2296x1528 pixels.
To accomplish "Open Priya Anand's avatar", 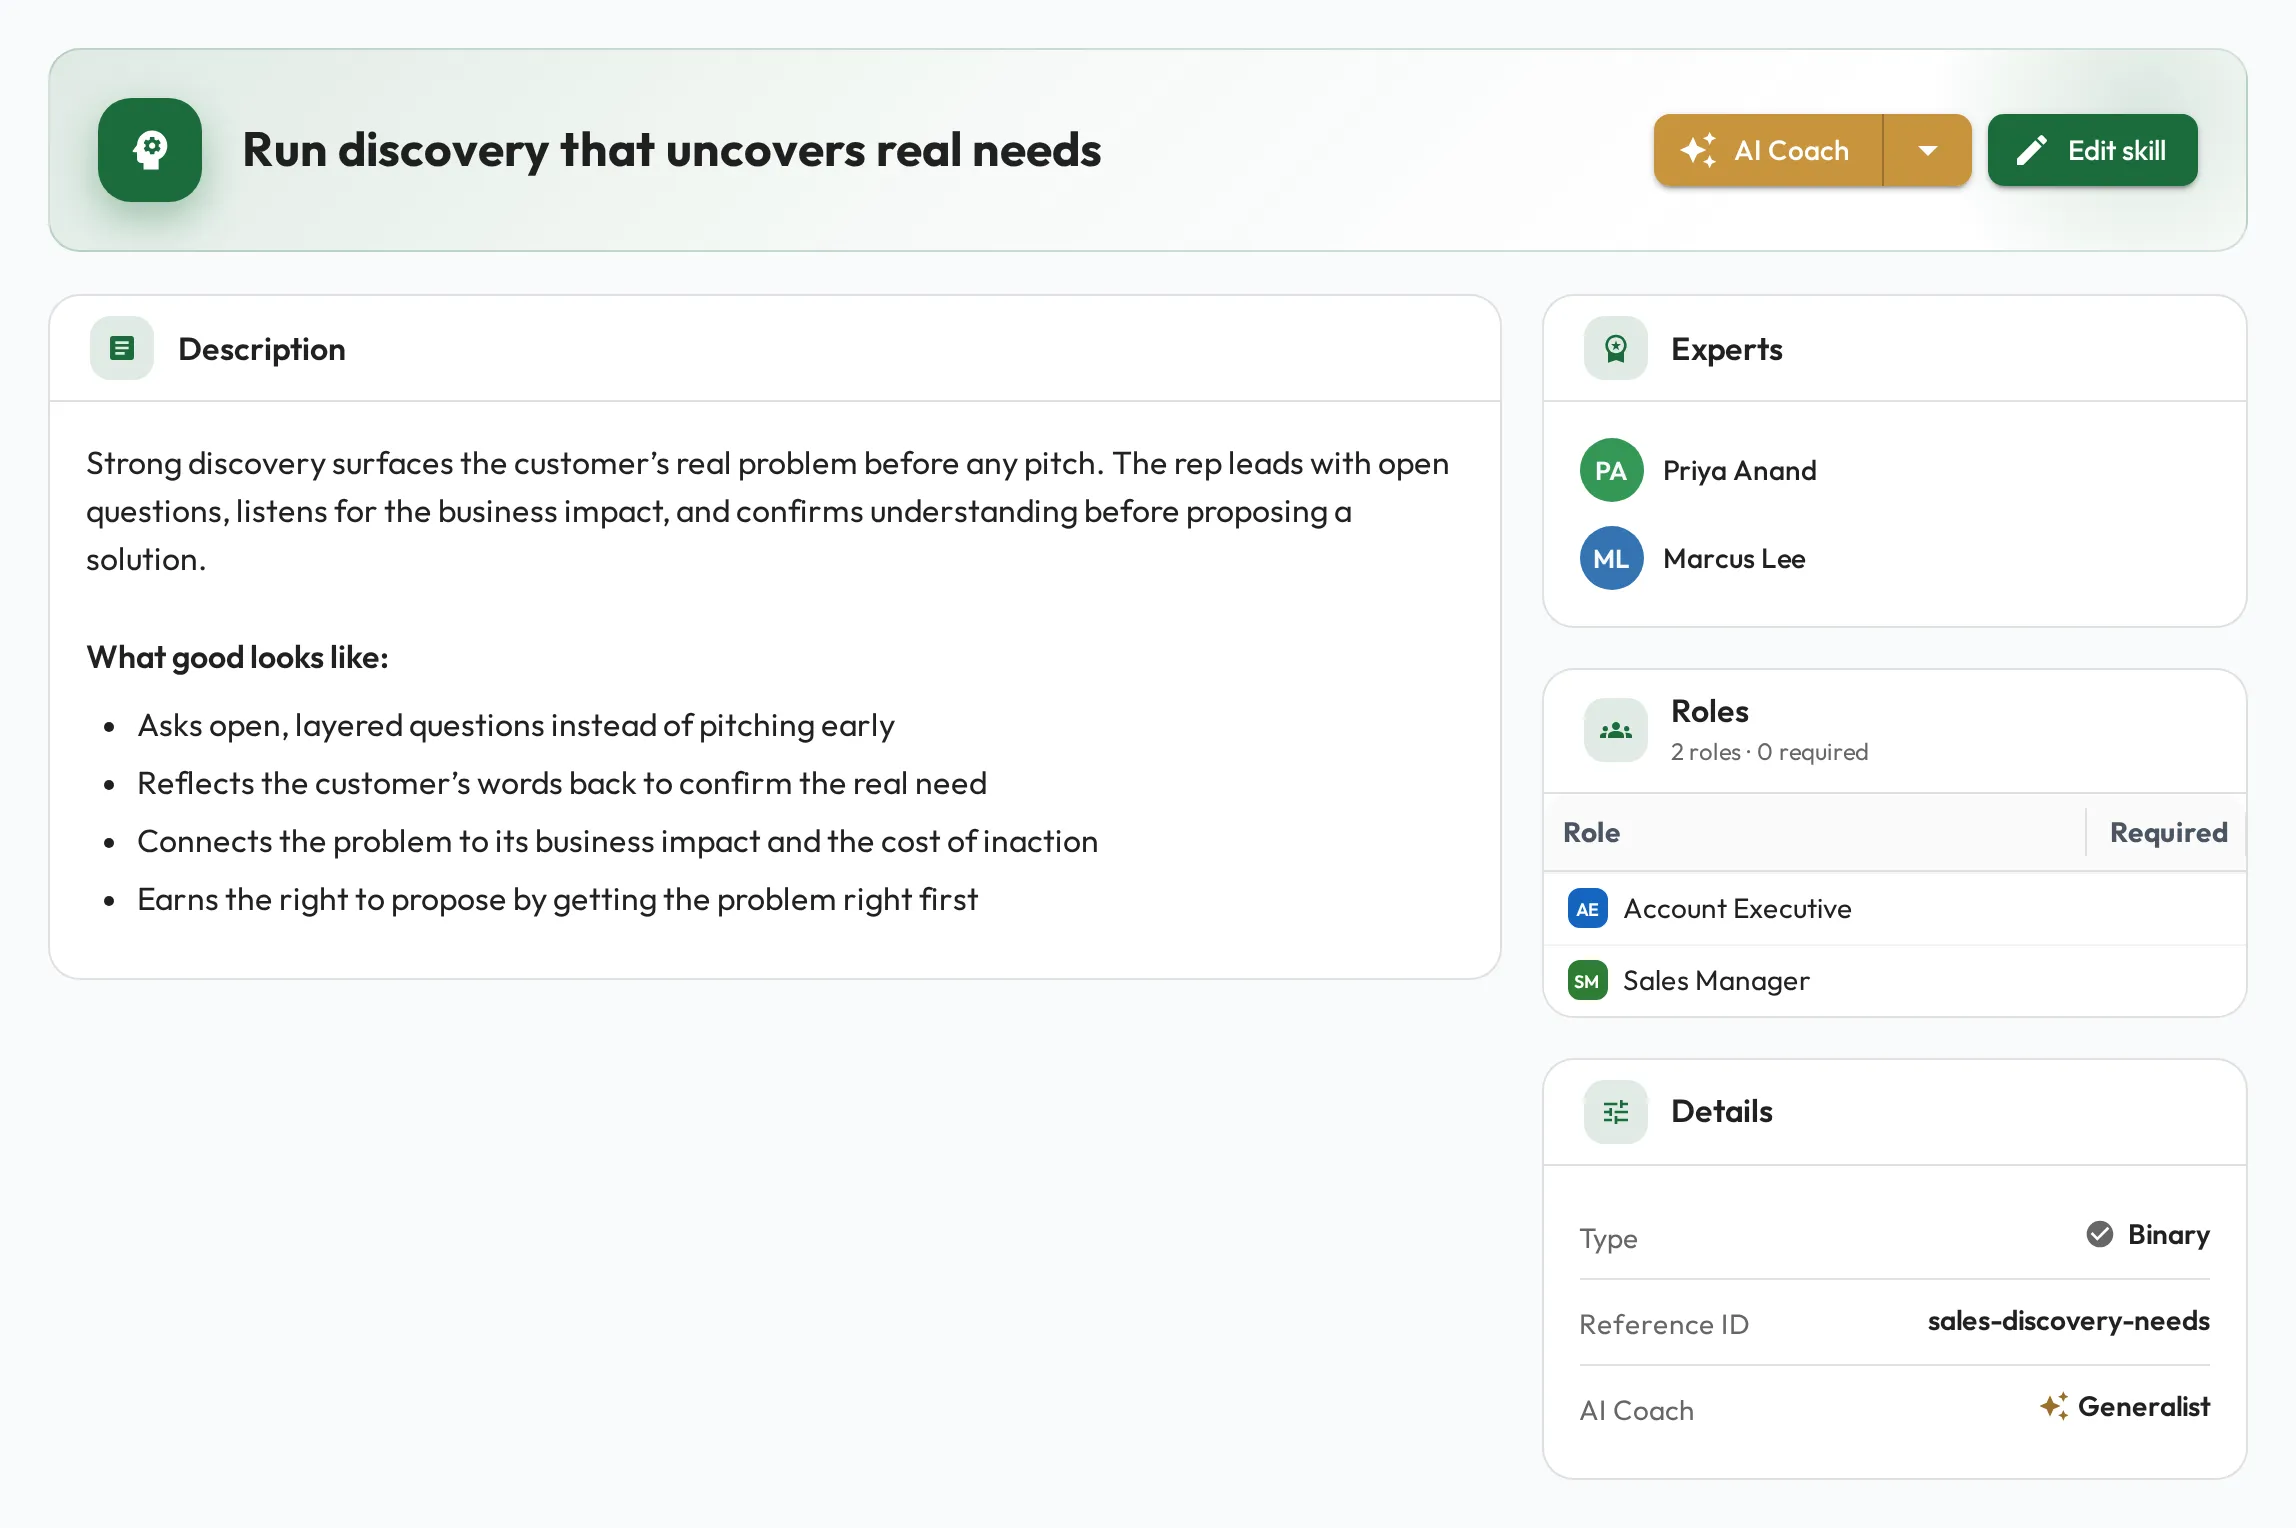I will click(1611, 470).
